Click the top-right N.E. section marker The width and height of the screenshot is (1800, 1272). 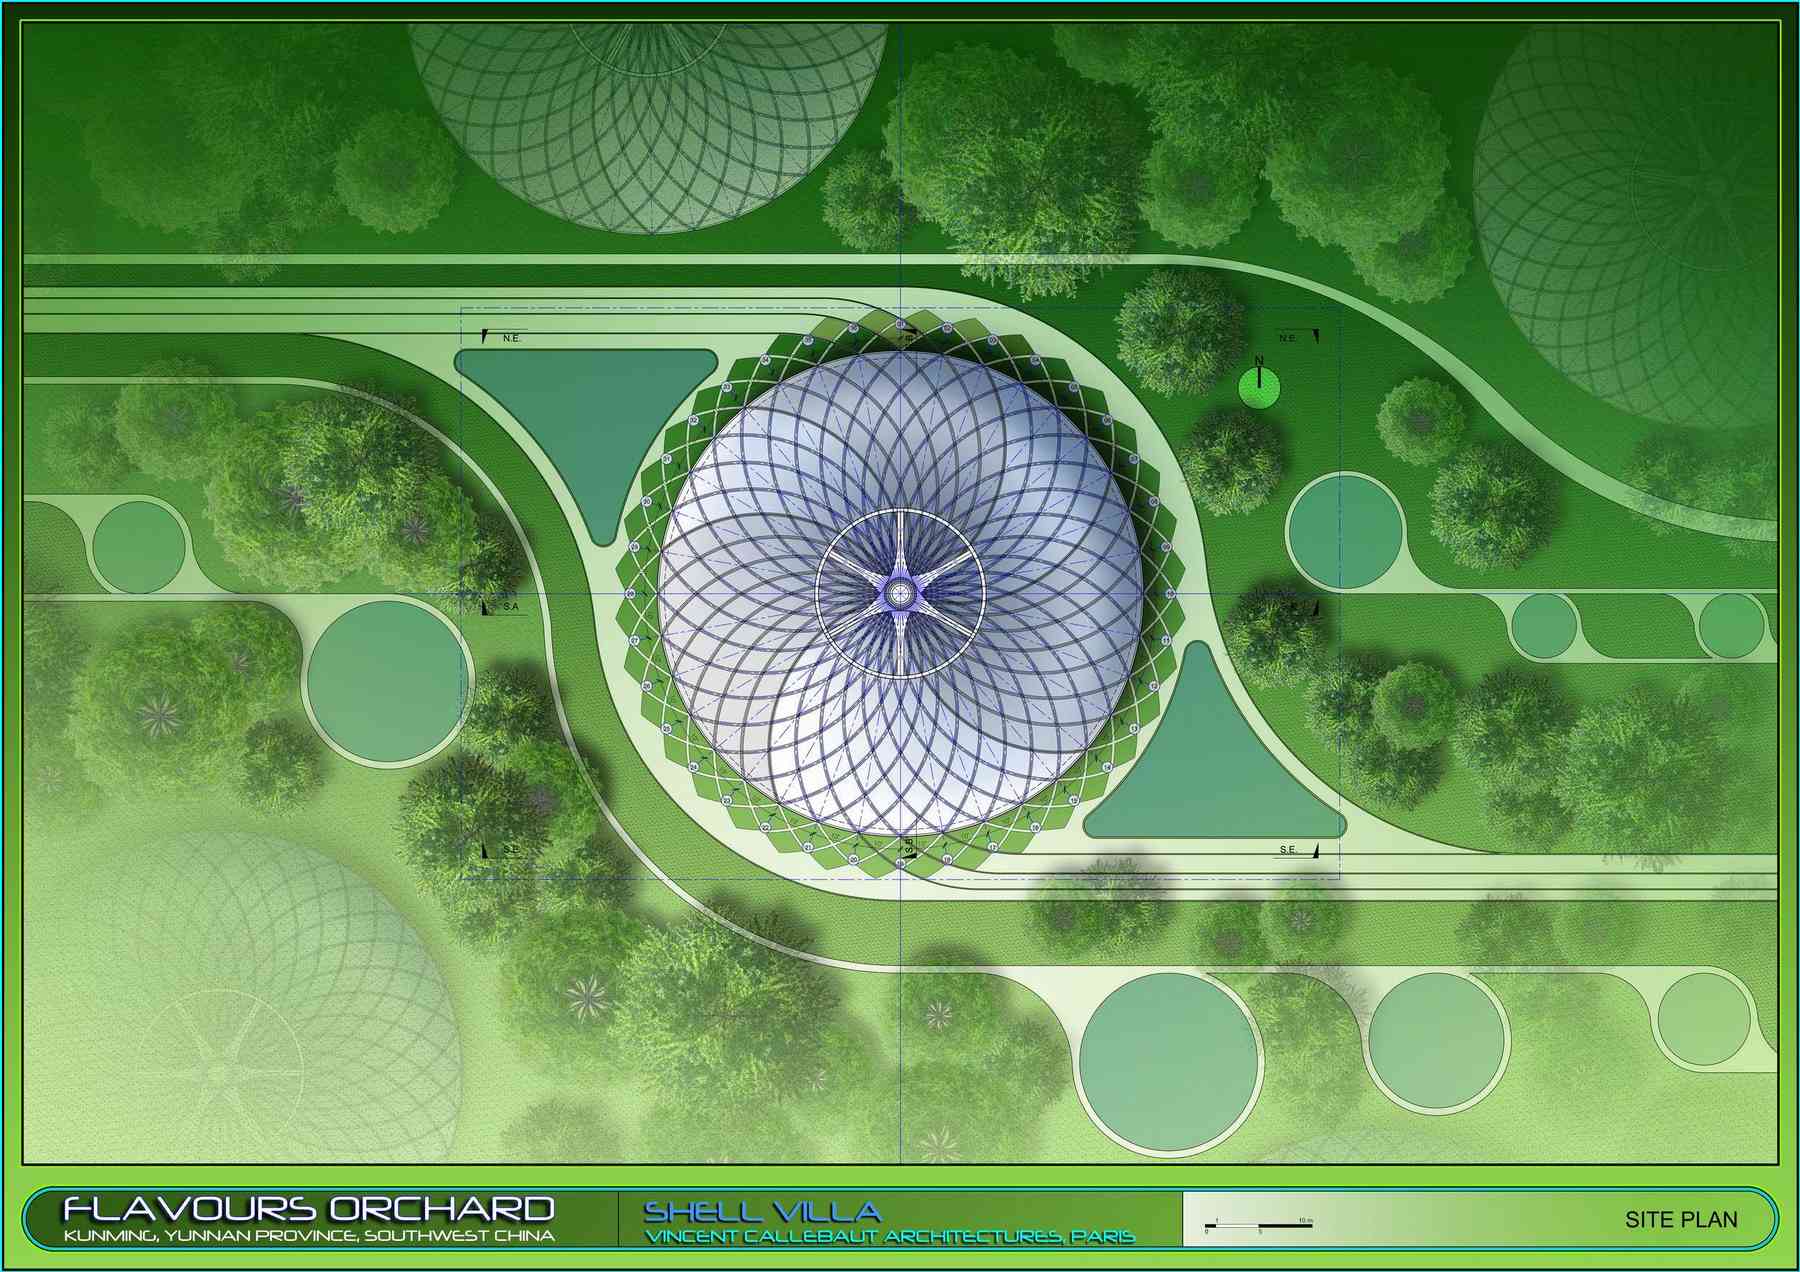point(1290,337)
